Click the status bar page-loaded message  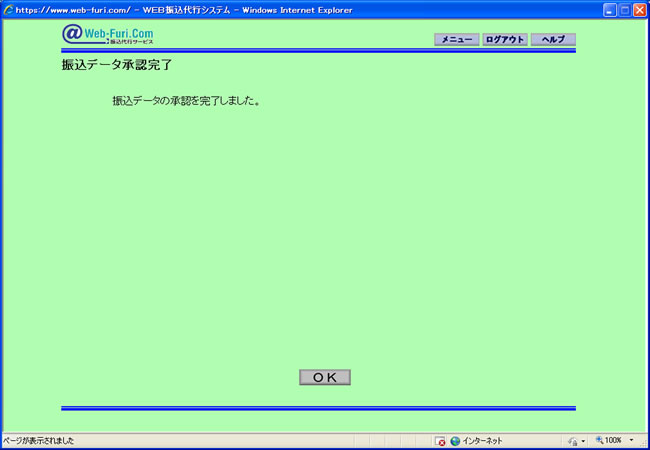(x=40, y=441)
